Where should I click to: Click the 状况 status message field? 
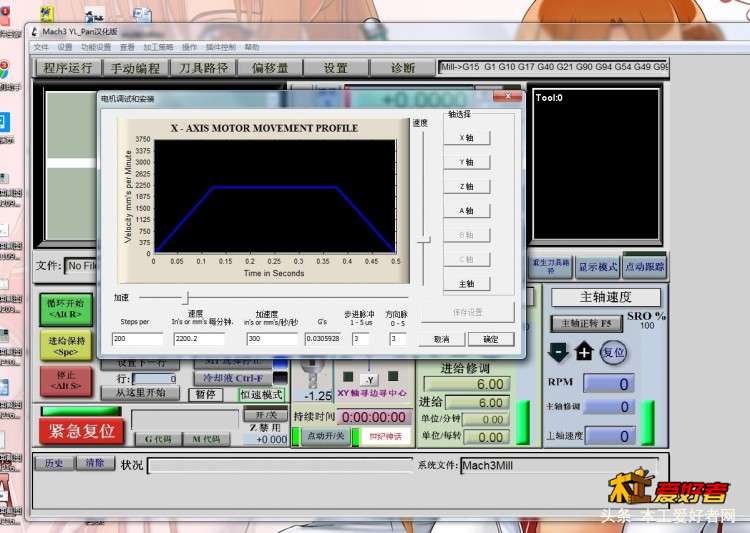(x=280, y=466)
